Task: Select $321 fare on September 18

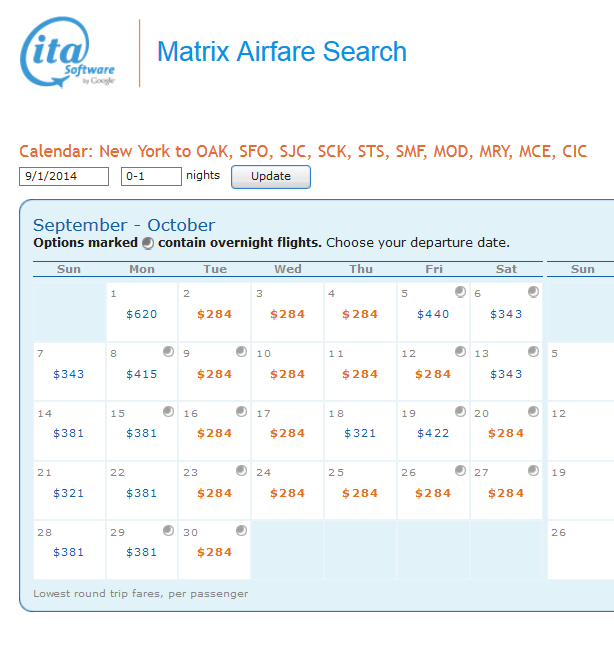Action: click(x=360, y=433)
